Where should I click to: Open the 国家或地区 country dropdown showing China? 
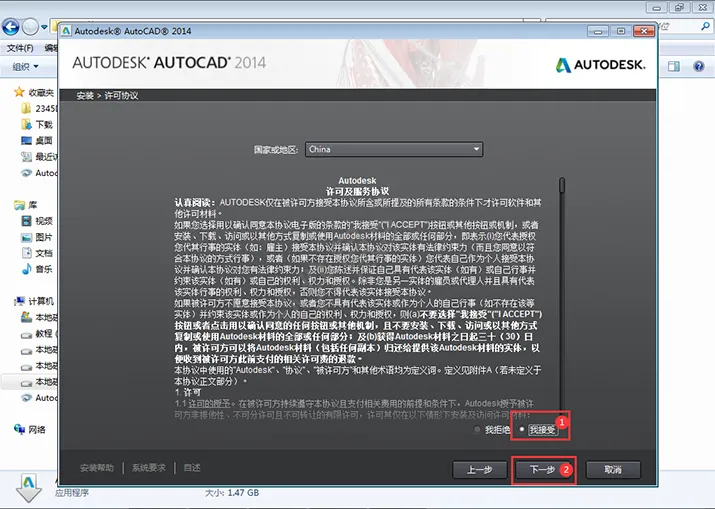point(394,149)
